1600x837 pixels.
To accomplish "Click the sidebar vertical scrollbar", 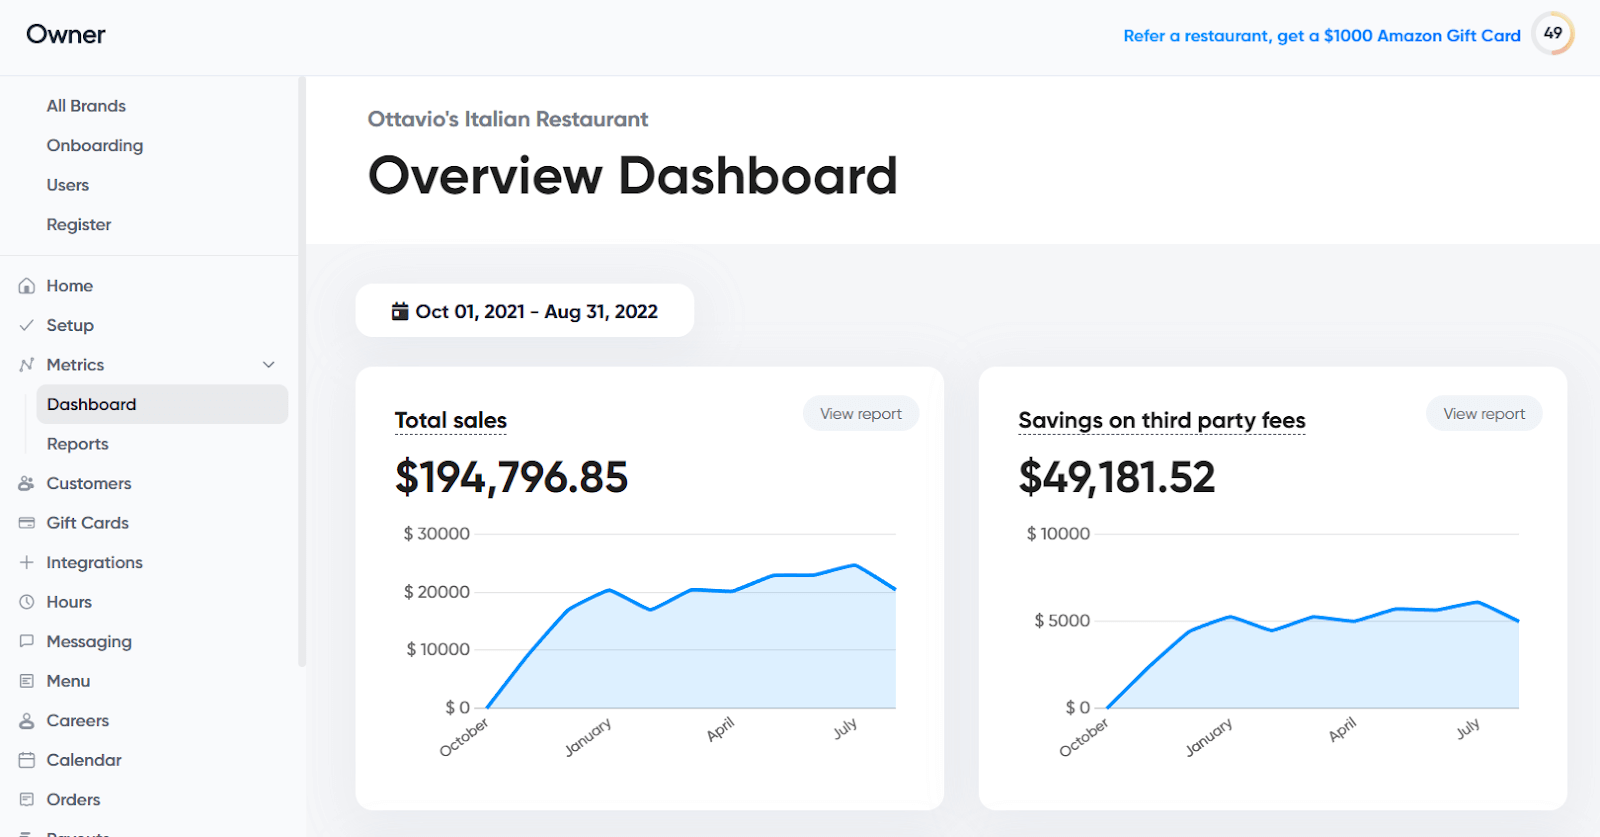I will click(x=301, y=370).
